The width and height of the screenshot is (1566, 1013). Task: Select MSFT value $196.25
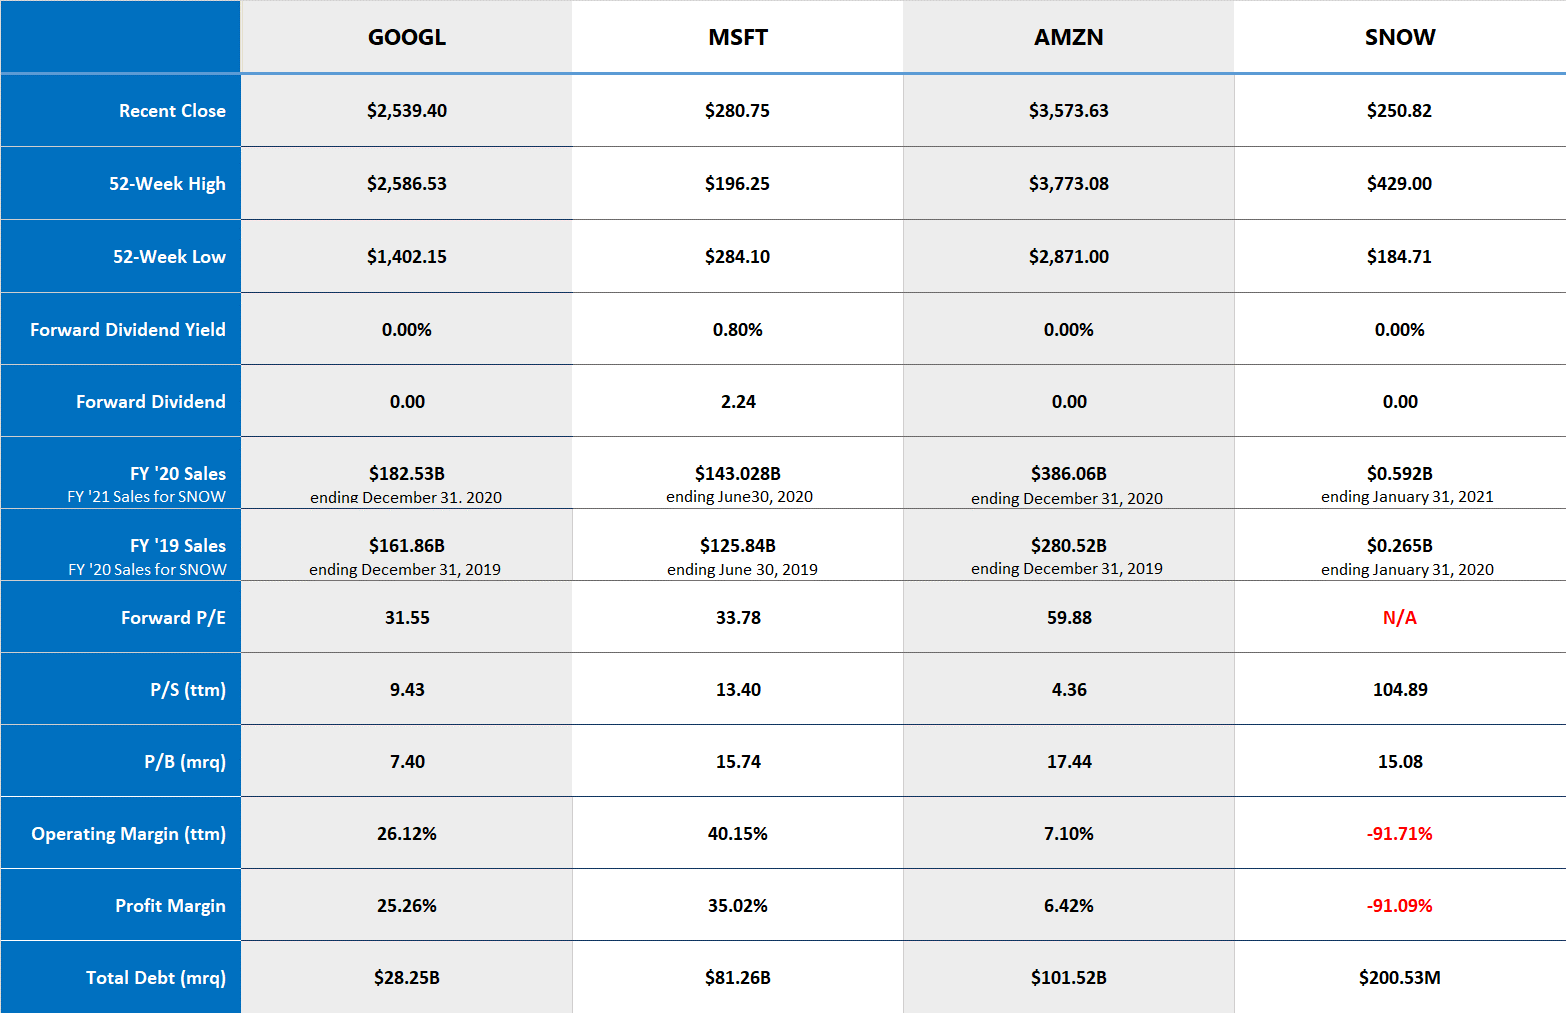738,184
